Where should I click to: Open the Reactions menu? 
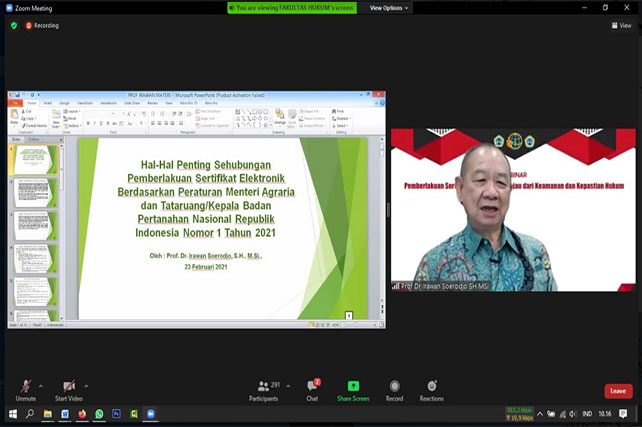click(432, 390)
